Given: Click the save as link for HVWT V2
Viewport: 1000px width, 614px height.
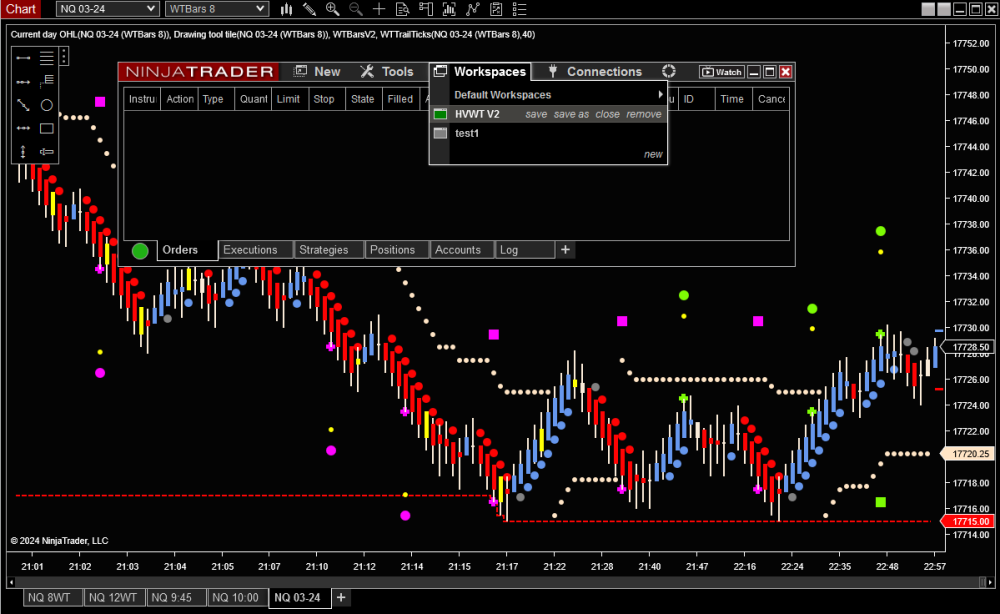Looking at the screenshot, I should (x=571, y=114).
